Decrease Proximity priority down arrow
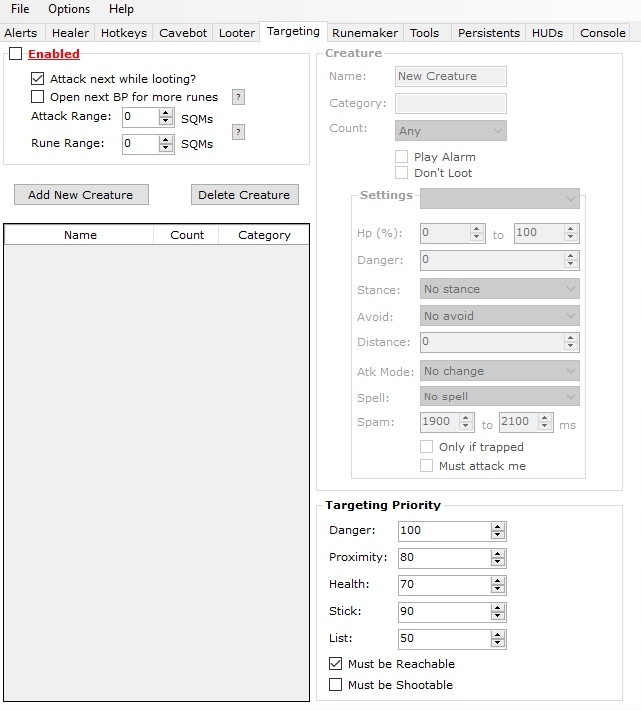The image size is (641, 711). pos(498,562)
